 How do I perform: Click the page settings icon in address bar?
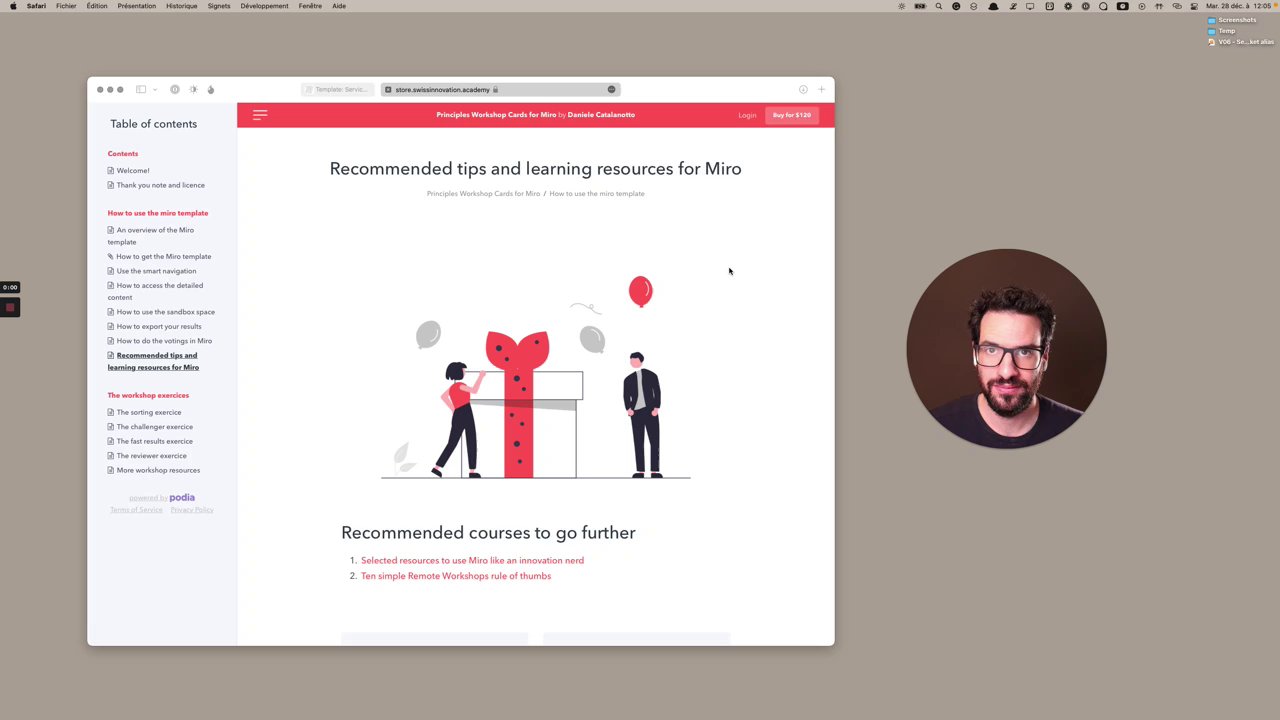[611, 89]
